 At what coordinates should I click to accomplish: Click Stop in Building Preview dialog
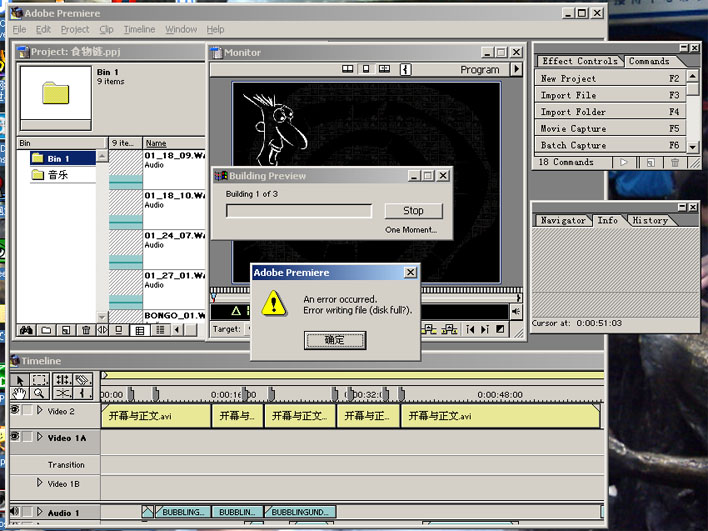413,211
